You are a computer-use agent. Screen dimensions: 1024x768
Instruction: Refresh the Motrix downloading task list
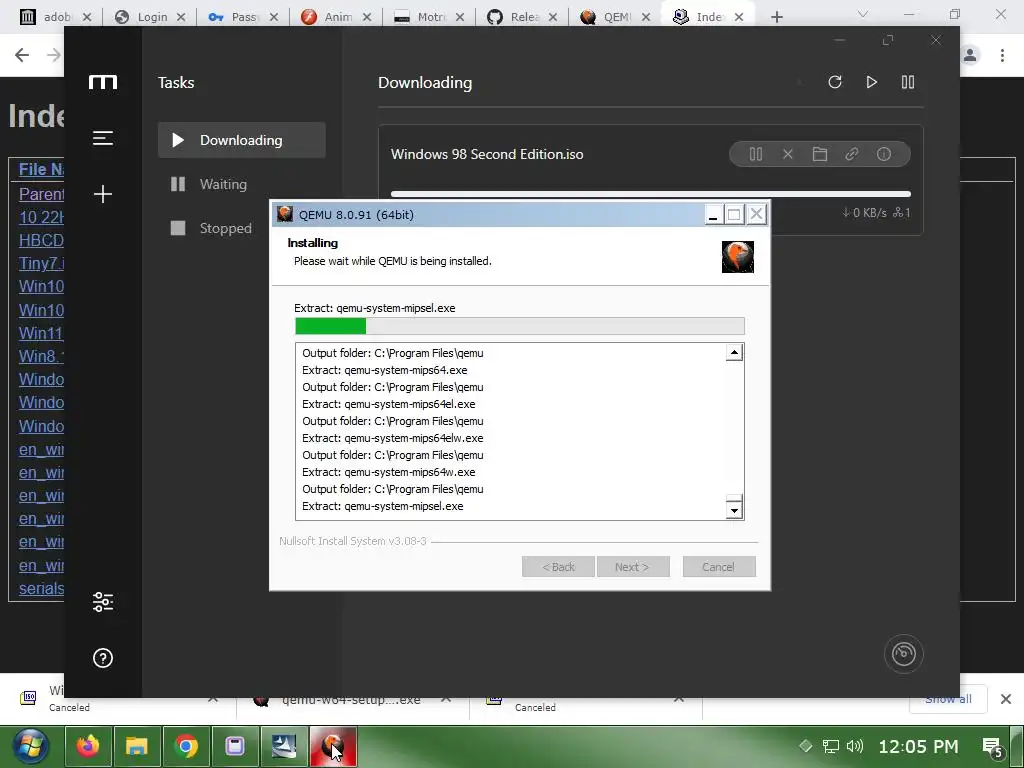click(835, 82)
